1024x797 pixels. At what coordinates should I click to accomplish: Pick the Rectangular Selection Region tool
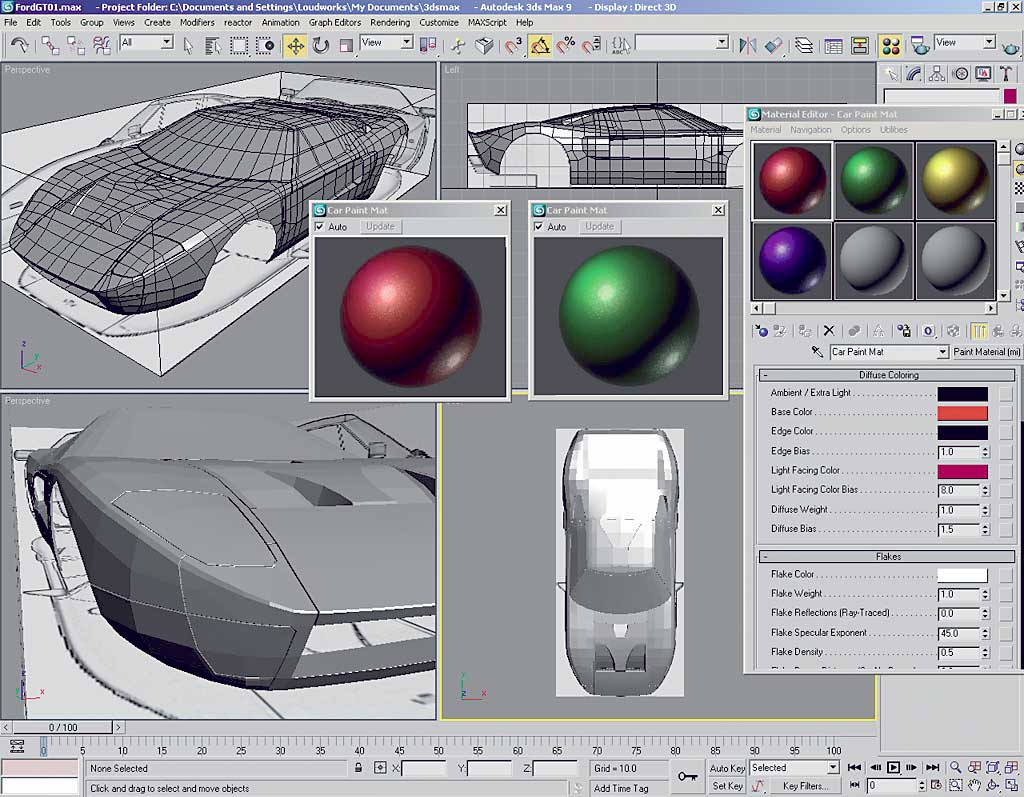point(239,45)
